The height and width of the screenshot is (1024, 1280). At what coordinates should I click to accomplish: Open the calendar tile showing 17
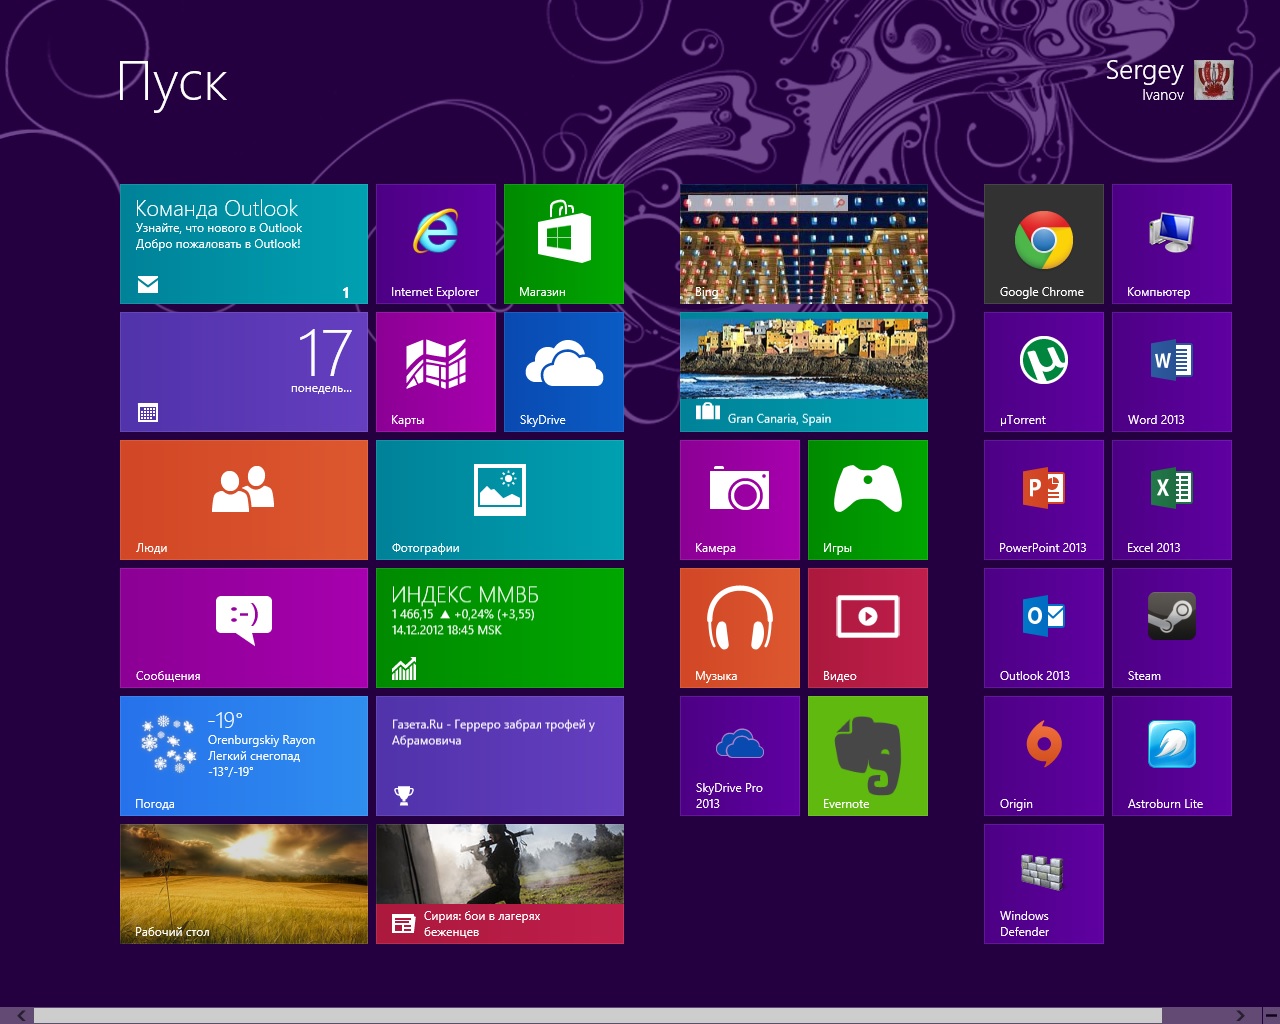coord(244,372)
